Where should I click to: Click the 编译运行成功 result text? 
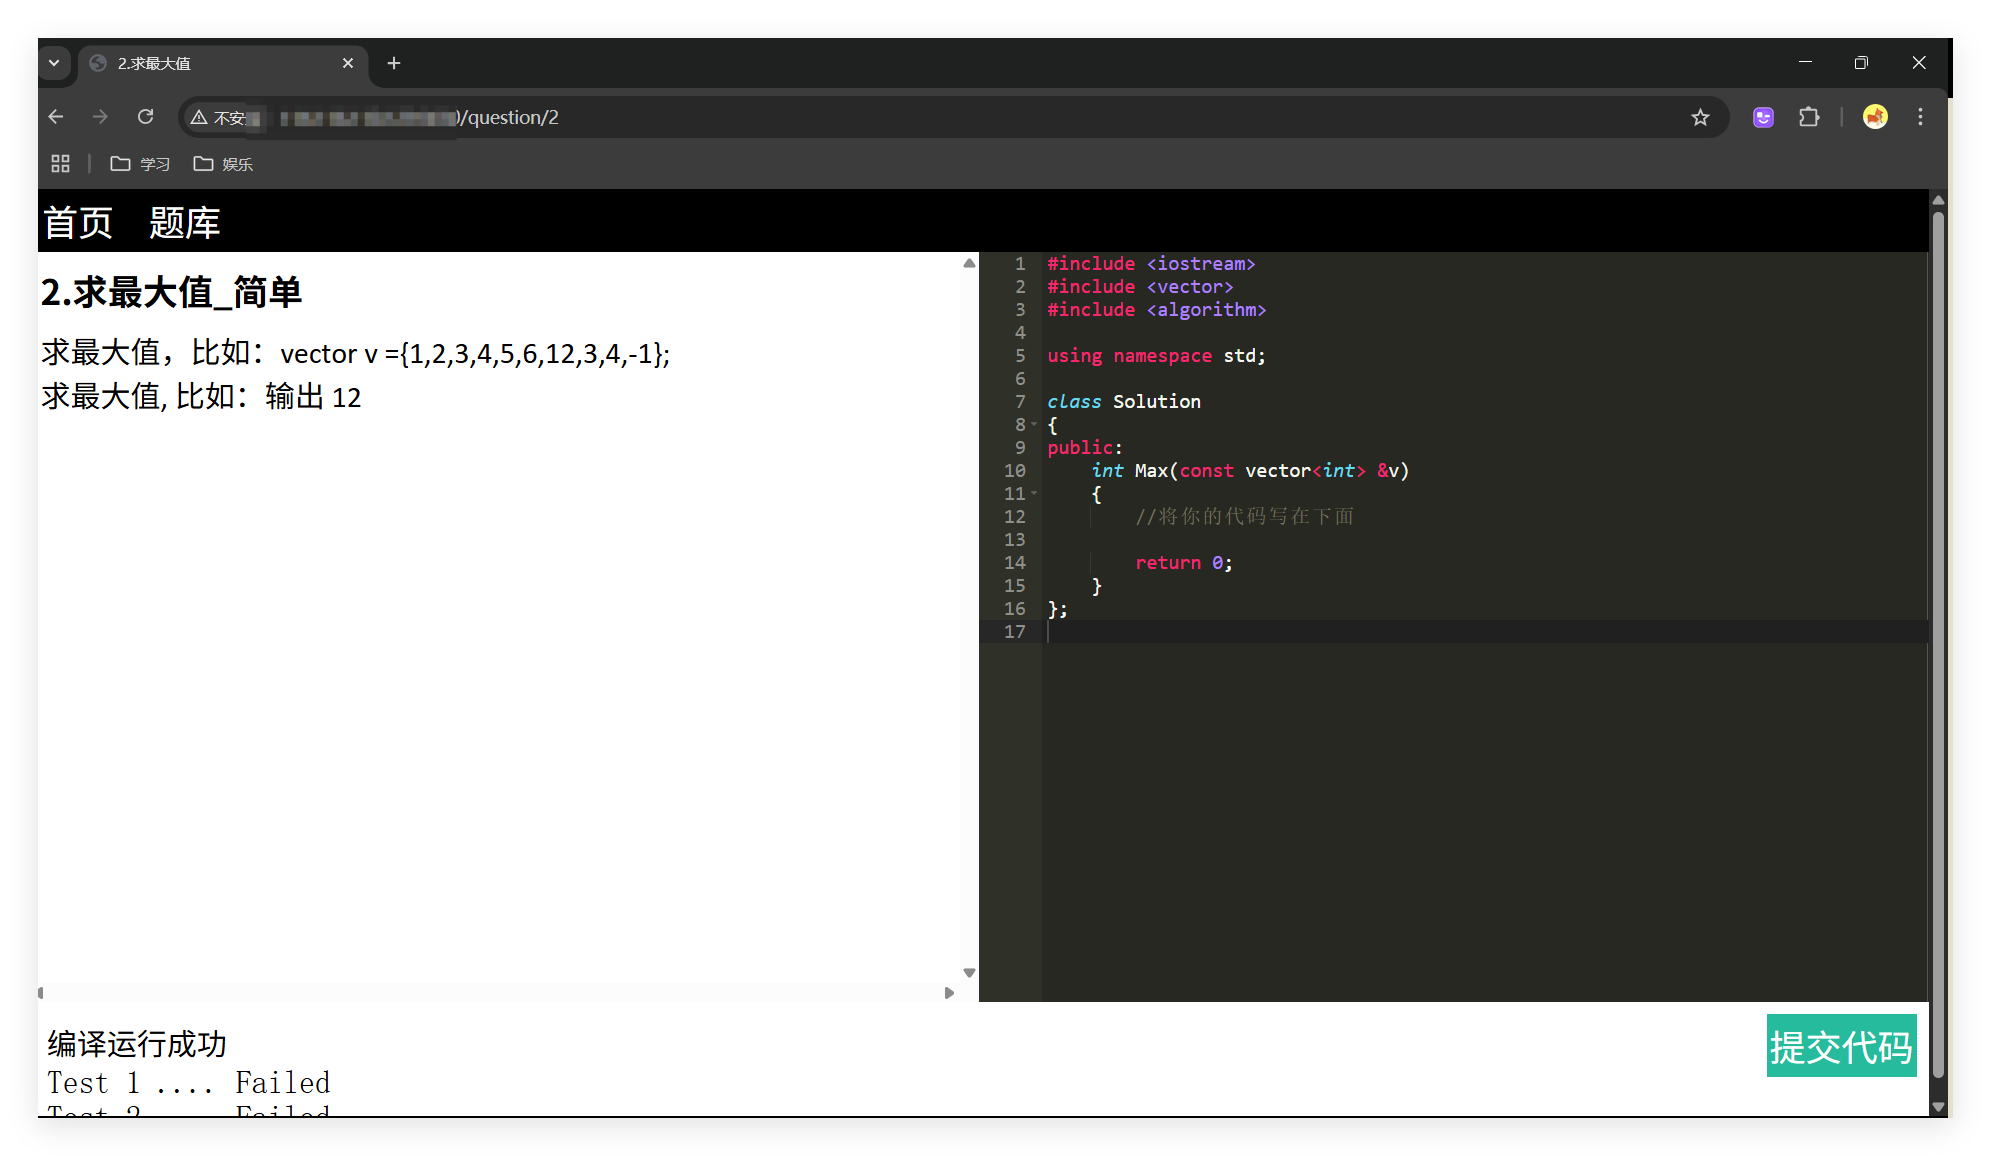click(137, 1044)
